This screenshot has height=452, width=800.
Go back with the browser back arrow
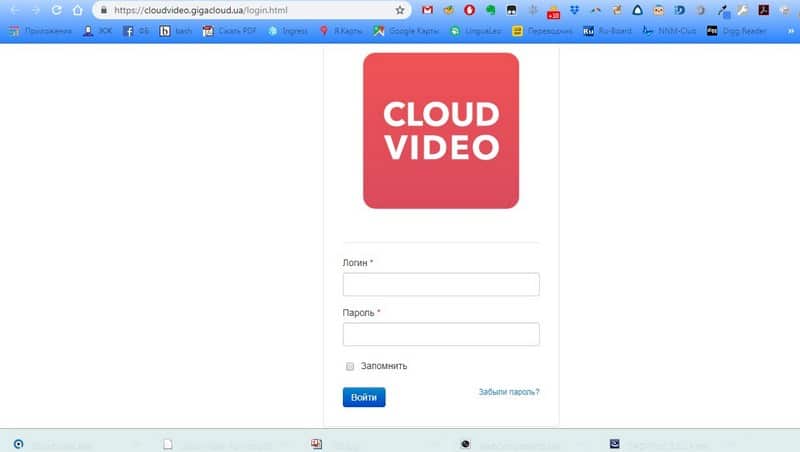tap(14, 10)
